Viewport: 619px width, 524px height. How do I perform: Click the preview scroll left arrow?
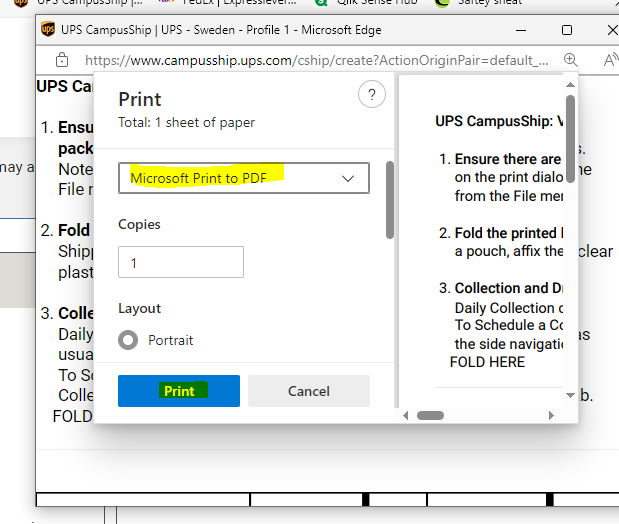pos(405,415)
